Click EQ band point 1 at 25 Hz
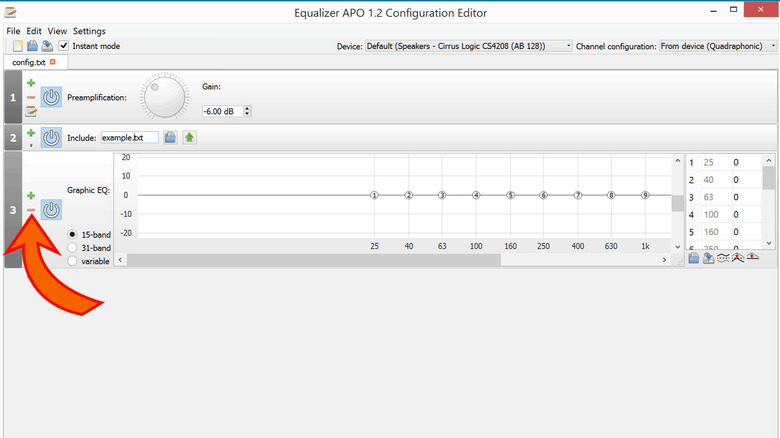 click(375, 195)
